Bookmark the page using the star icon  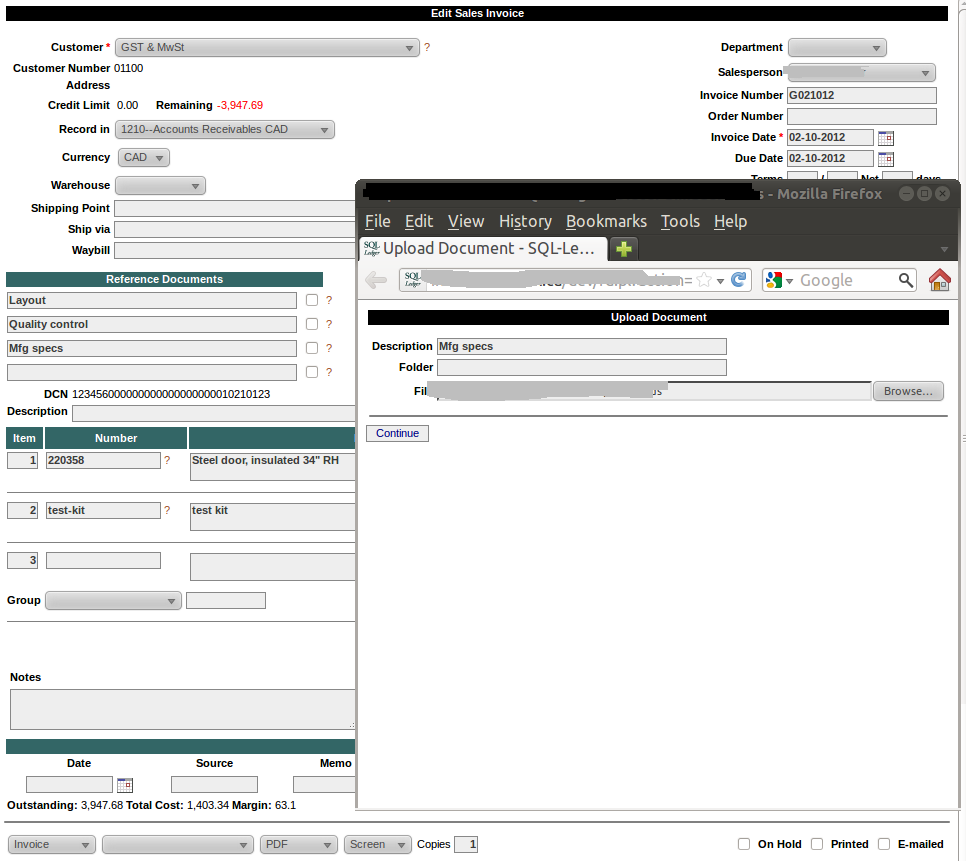[704, 280]
